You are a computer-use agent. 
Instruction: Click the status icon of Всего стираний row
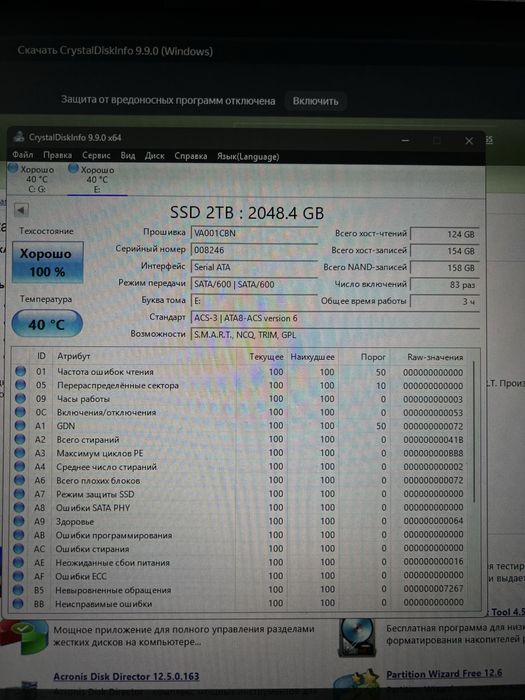[x=20, y=439]
